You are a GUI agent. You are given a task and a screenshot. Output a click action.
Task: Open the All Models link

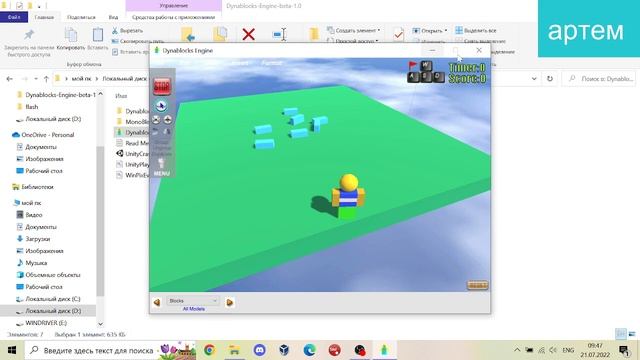tap(193, 309)
